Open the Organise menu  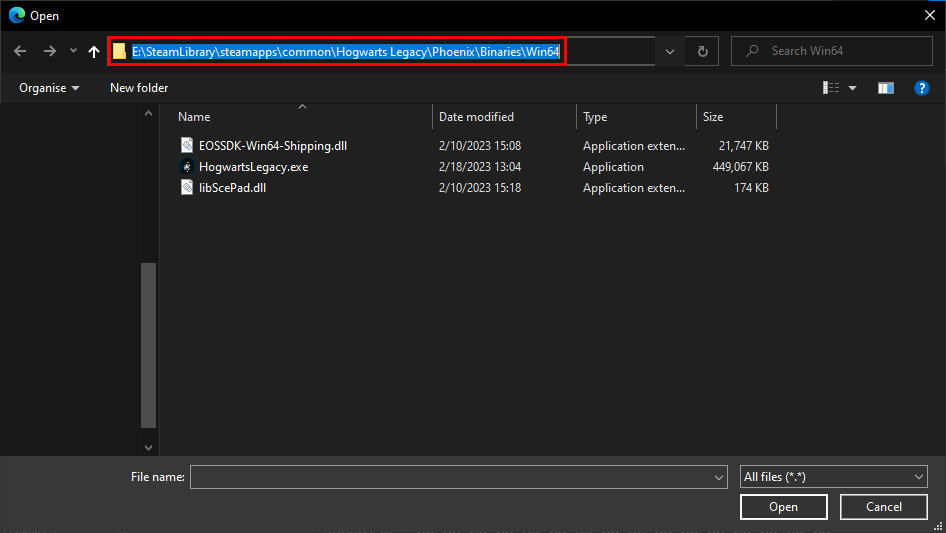[49, 88]
